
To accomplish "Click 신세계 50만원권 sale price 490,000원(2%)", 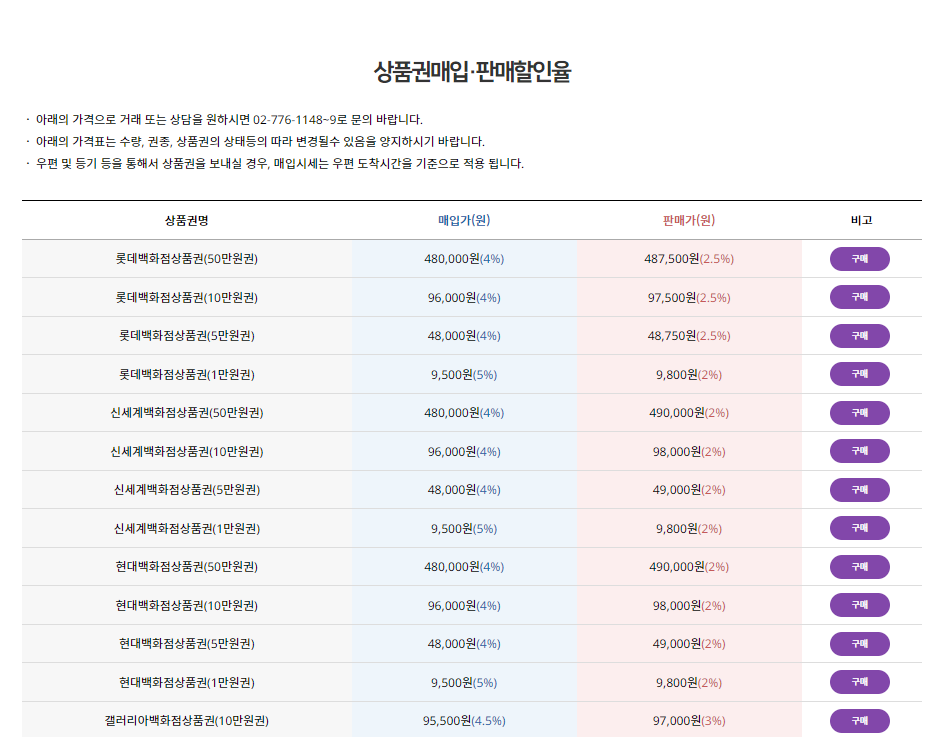I will 689,413.
